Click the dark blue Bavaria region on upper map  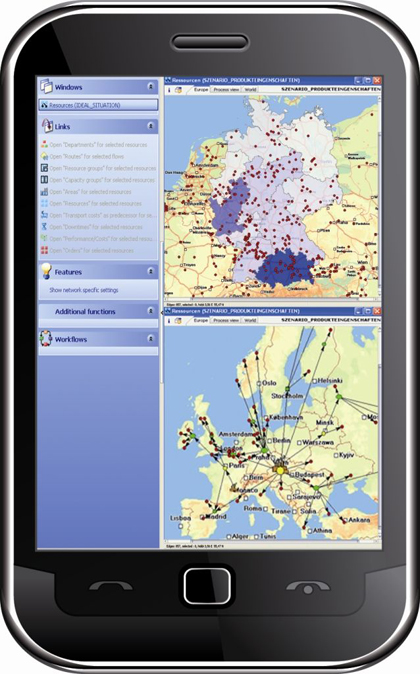[x=286, y=267]
